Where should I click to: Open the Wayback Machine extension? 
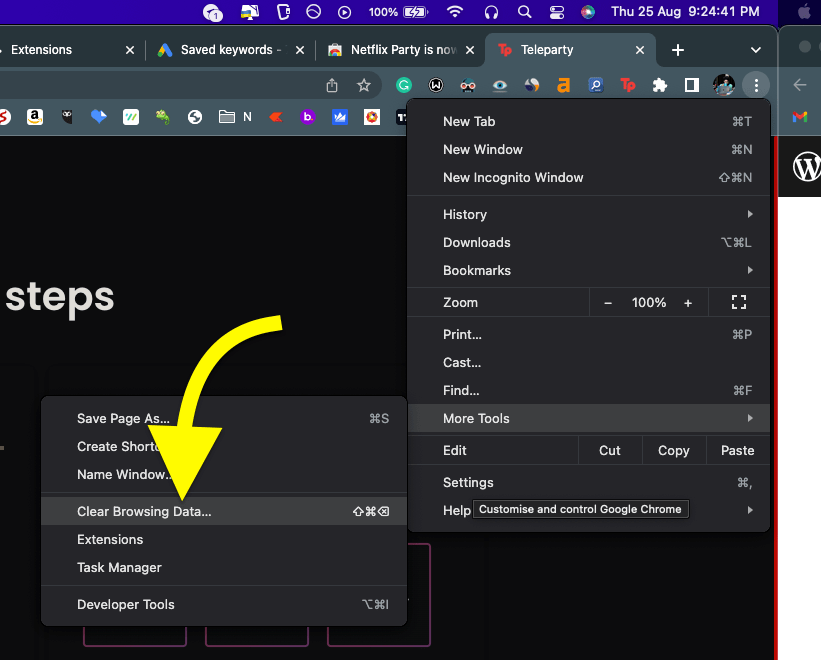click(x=435, y=85)
